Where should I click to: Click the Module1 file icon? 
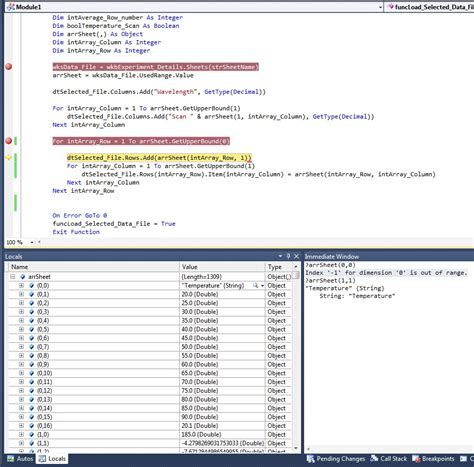(x=11, y=7)
